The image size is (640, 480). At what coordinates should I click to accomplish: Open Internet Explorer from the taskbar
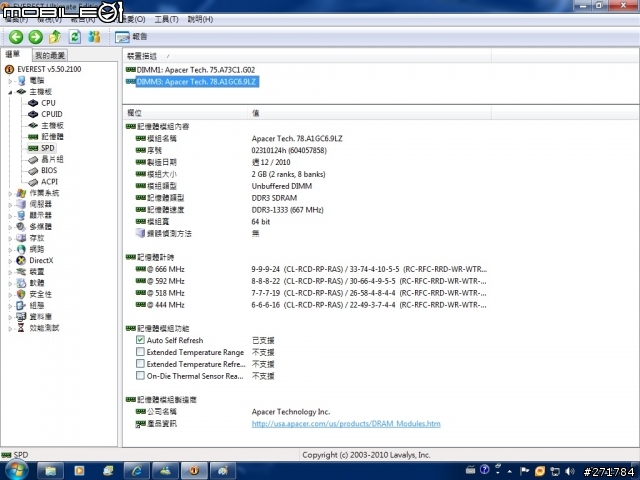[x=136, y=471]
